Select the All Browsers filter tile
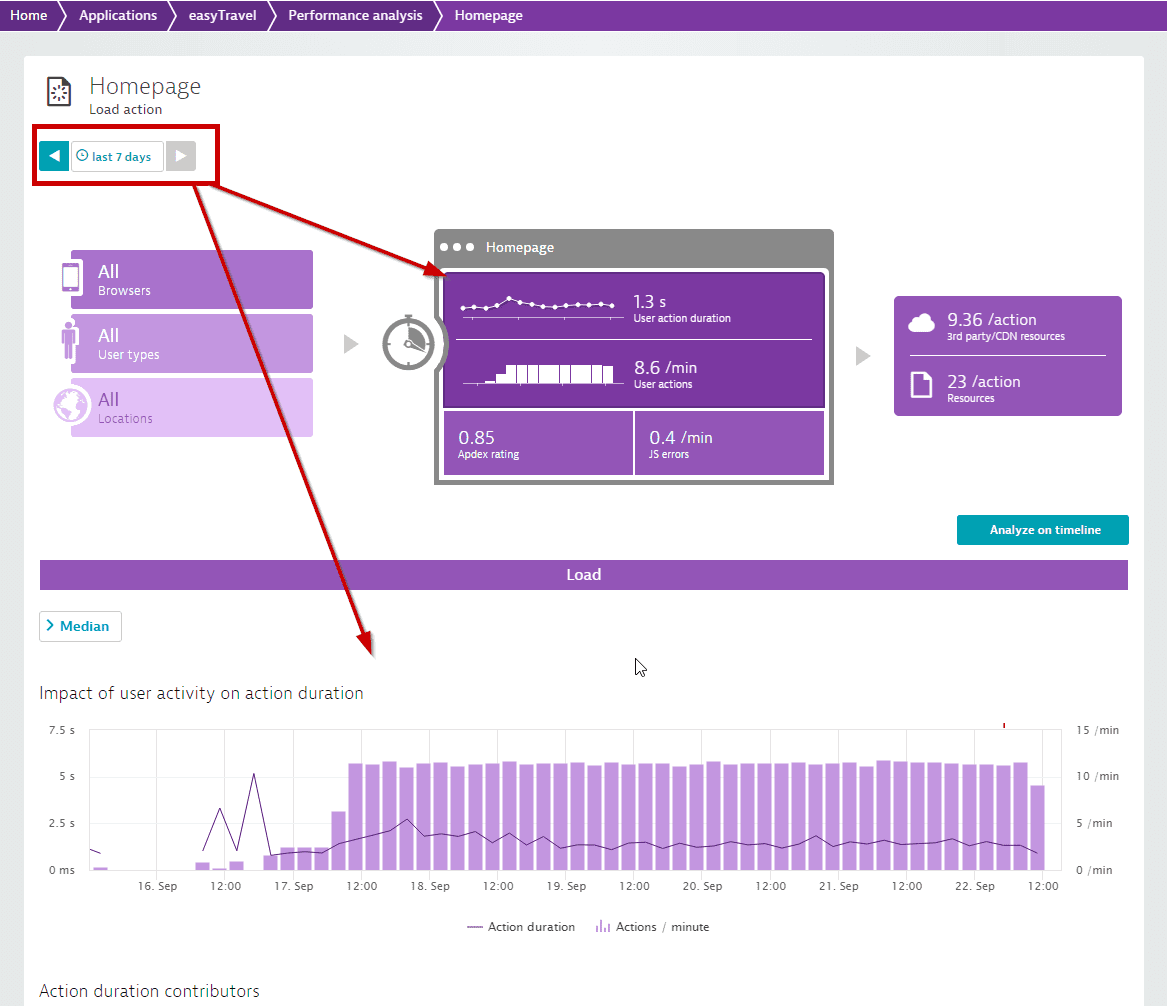1167x1006 pixels. [191, 279]
